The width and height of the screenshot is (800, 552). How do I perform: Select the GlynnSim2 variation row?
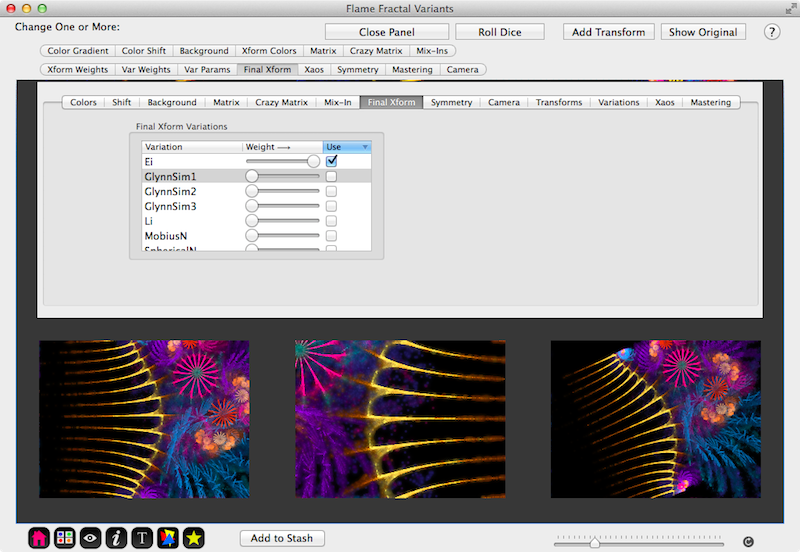point(257,191)
